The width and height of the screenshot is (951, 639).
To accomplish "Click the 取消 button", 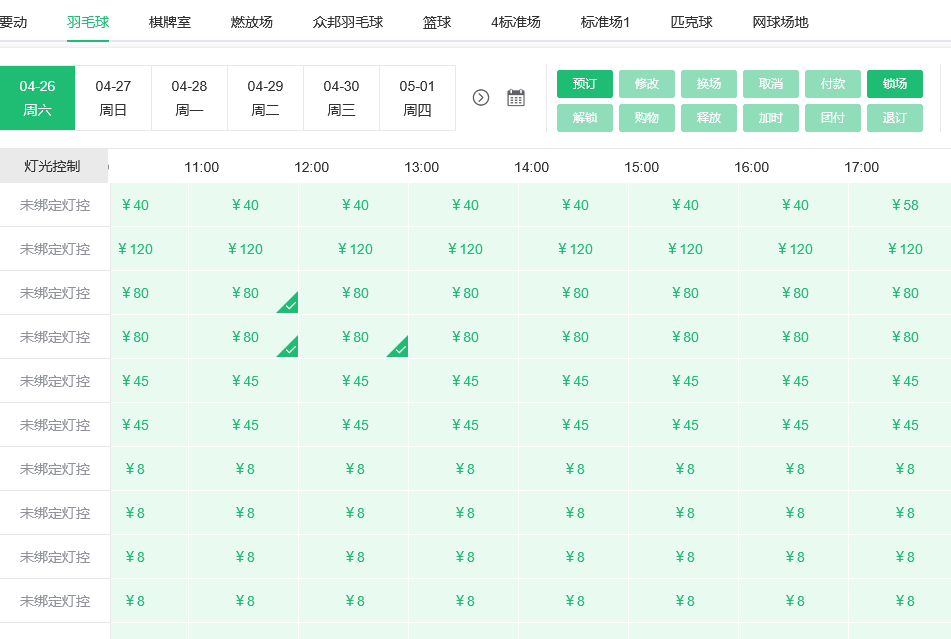I will (771, 84).
